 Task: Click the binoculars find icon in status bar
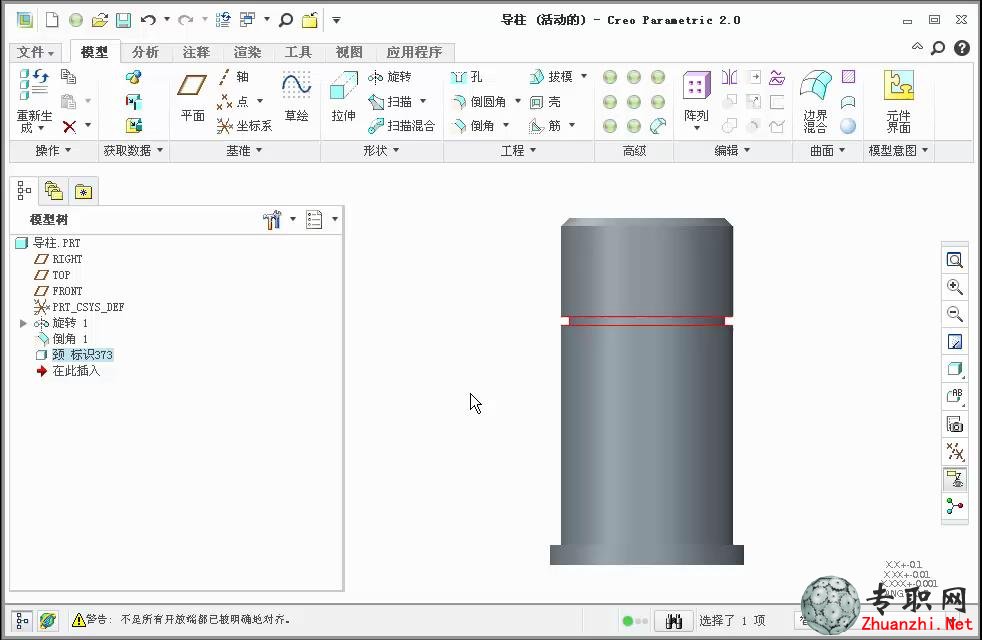pyautogui.click(x=674, y=621)
